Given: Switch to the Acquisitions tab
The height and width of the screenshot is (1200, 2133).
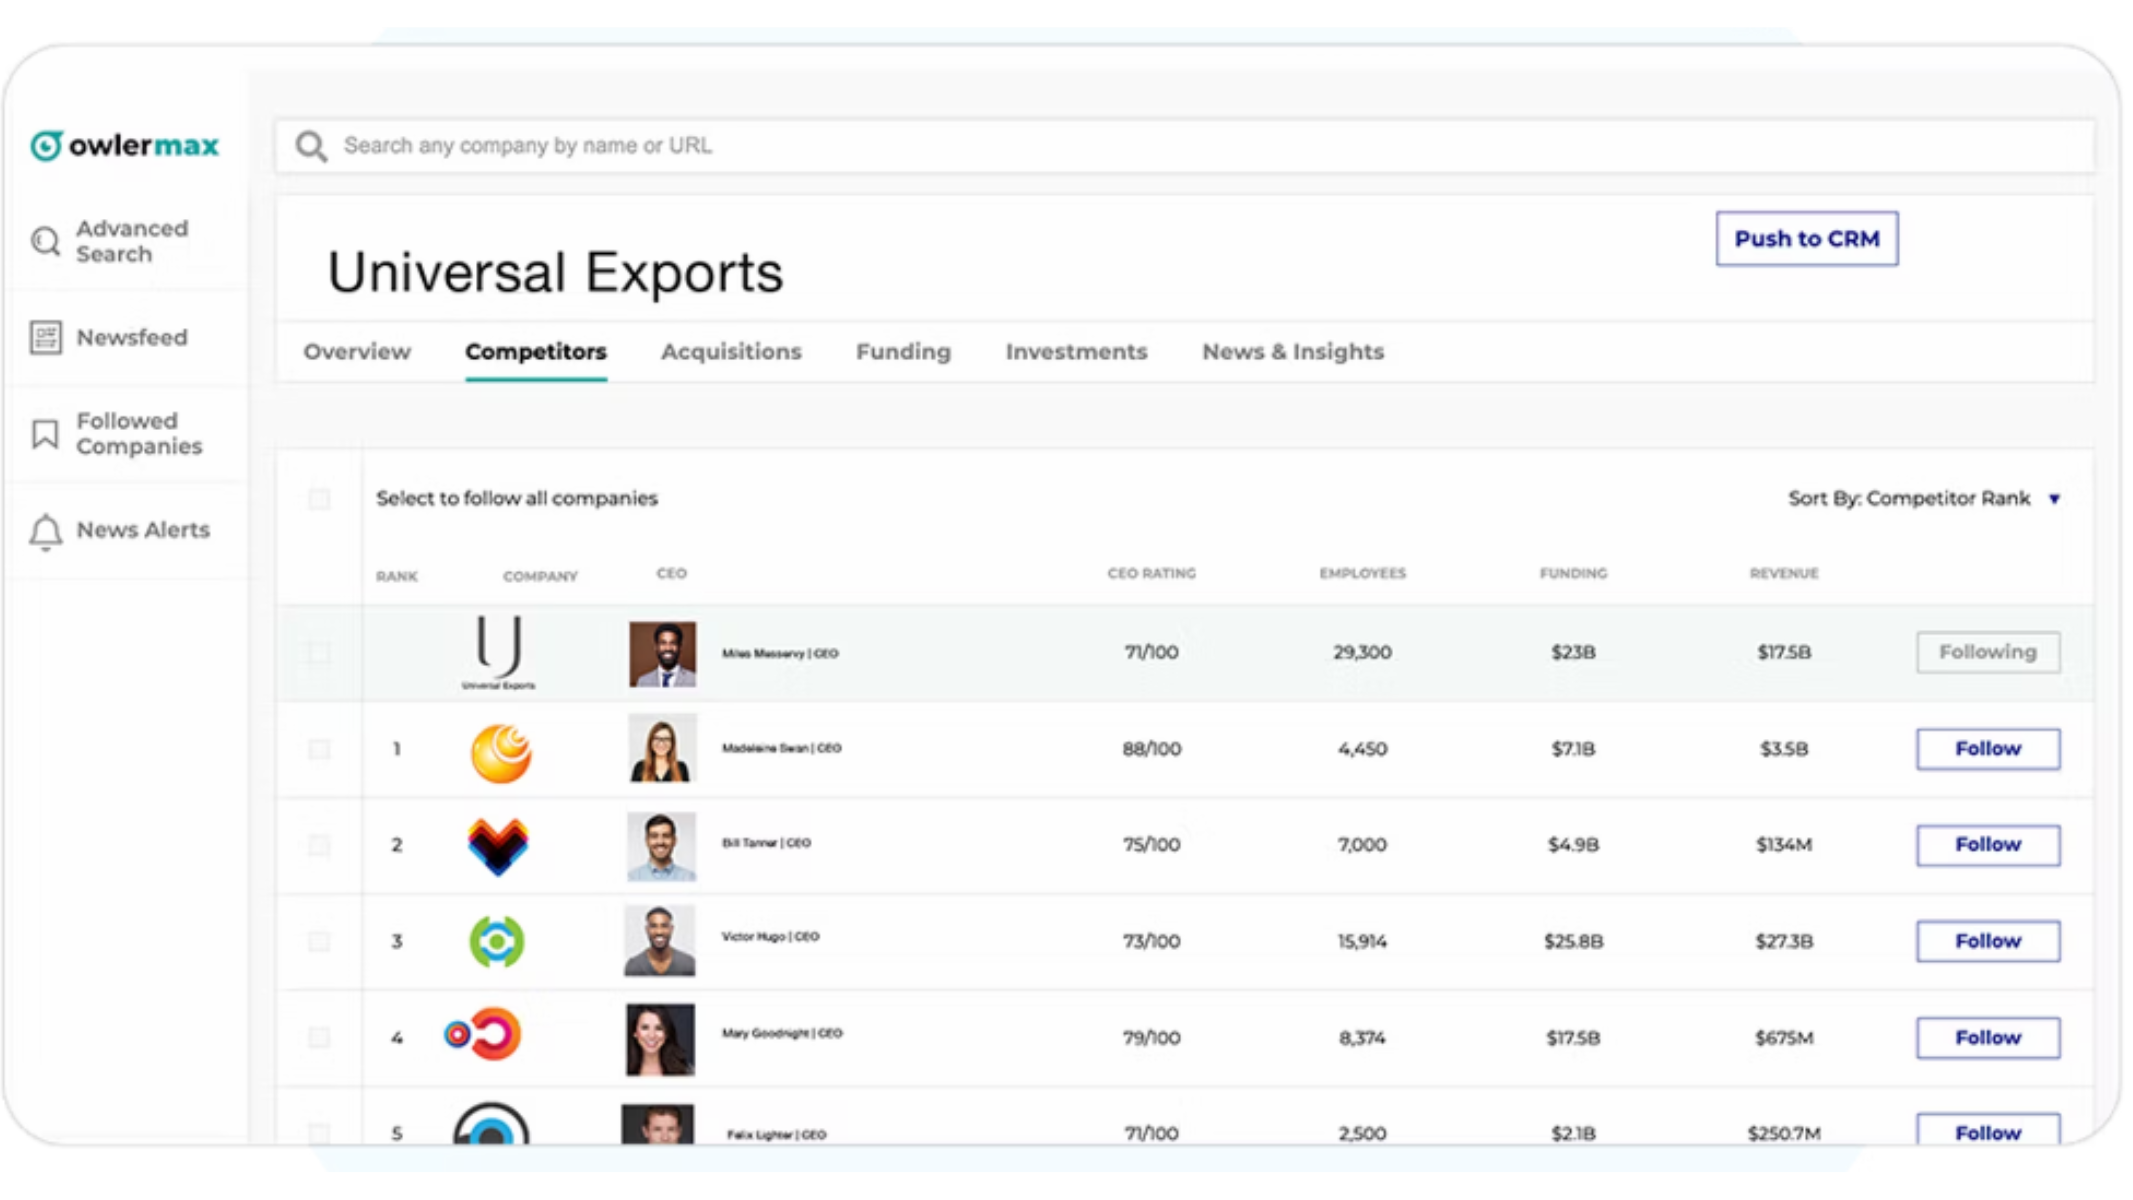Looking at the screenshot, I should pyautogui.click(x=731, y=352).
